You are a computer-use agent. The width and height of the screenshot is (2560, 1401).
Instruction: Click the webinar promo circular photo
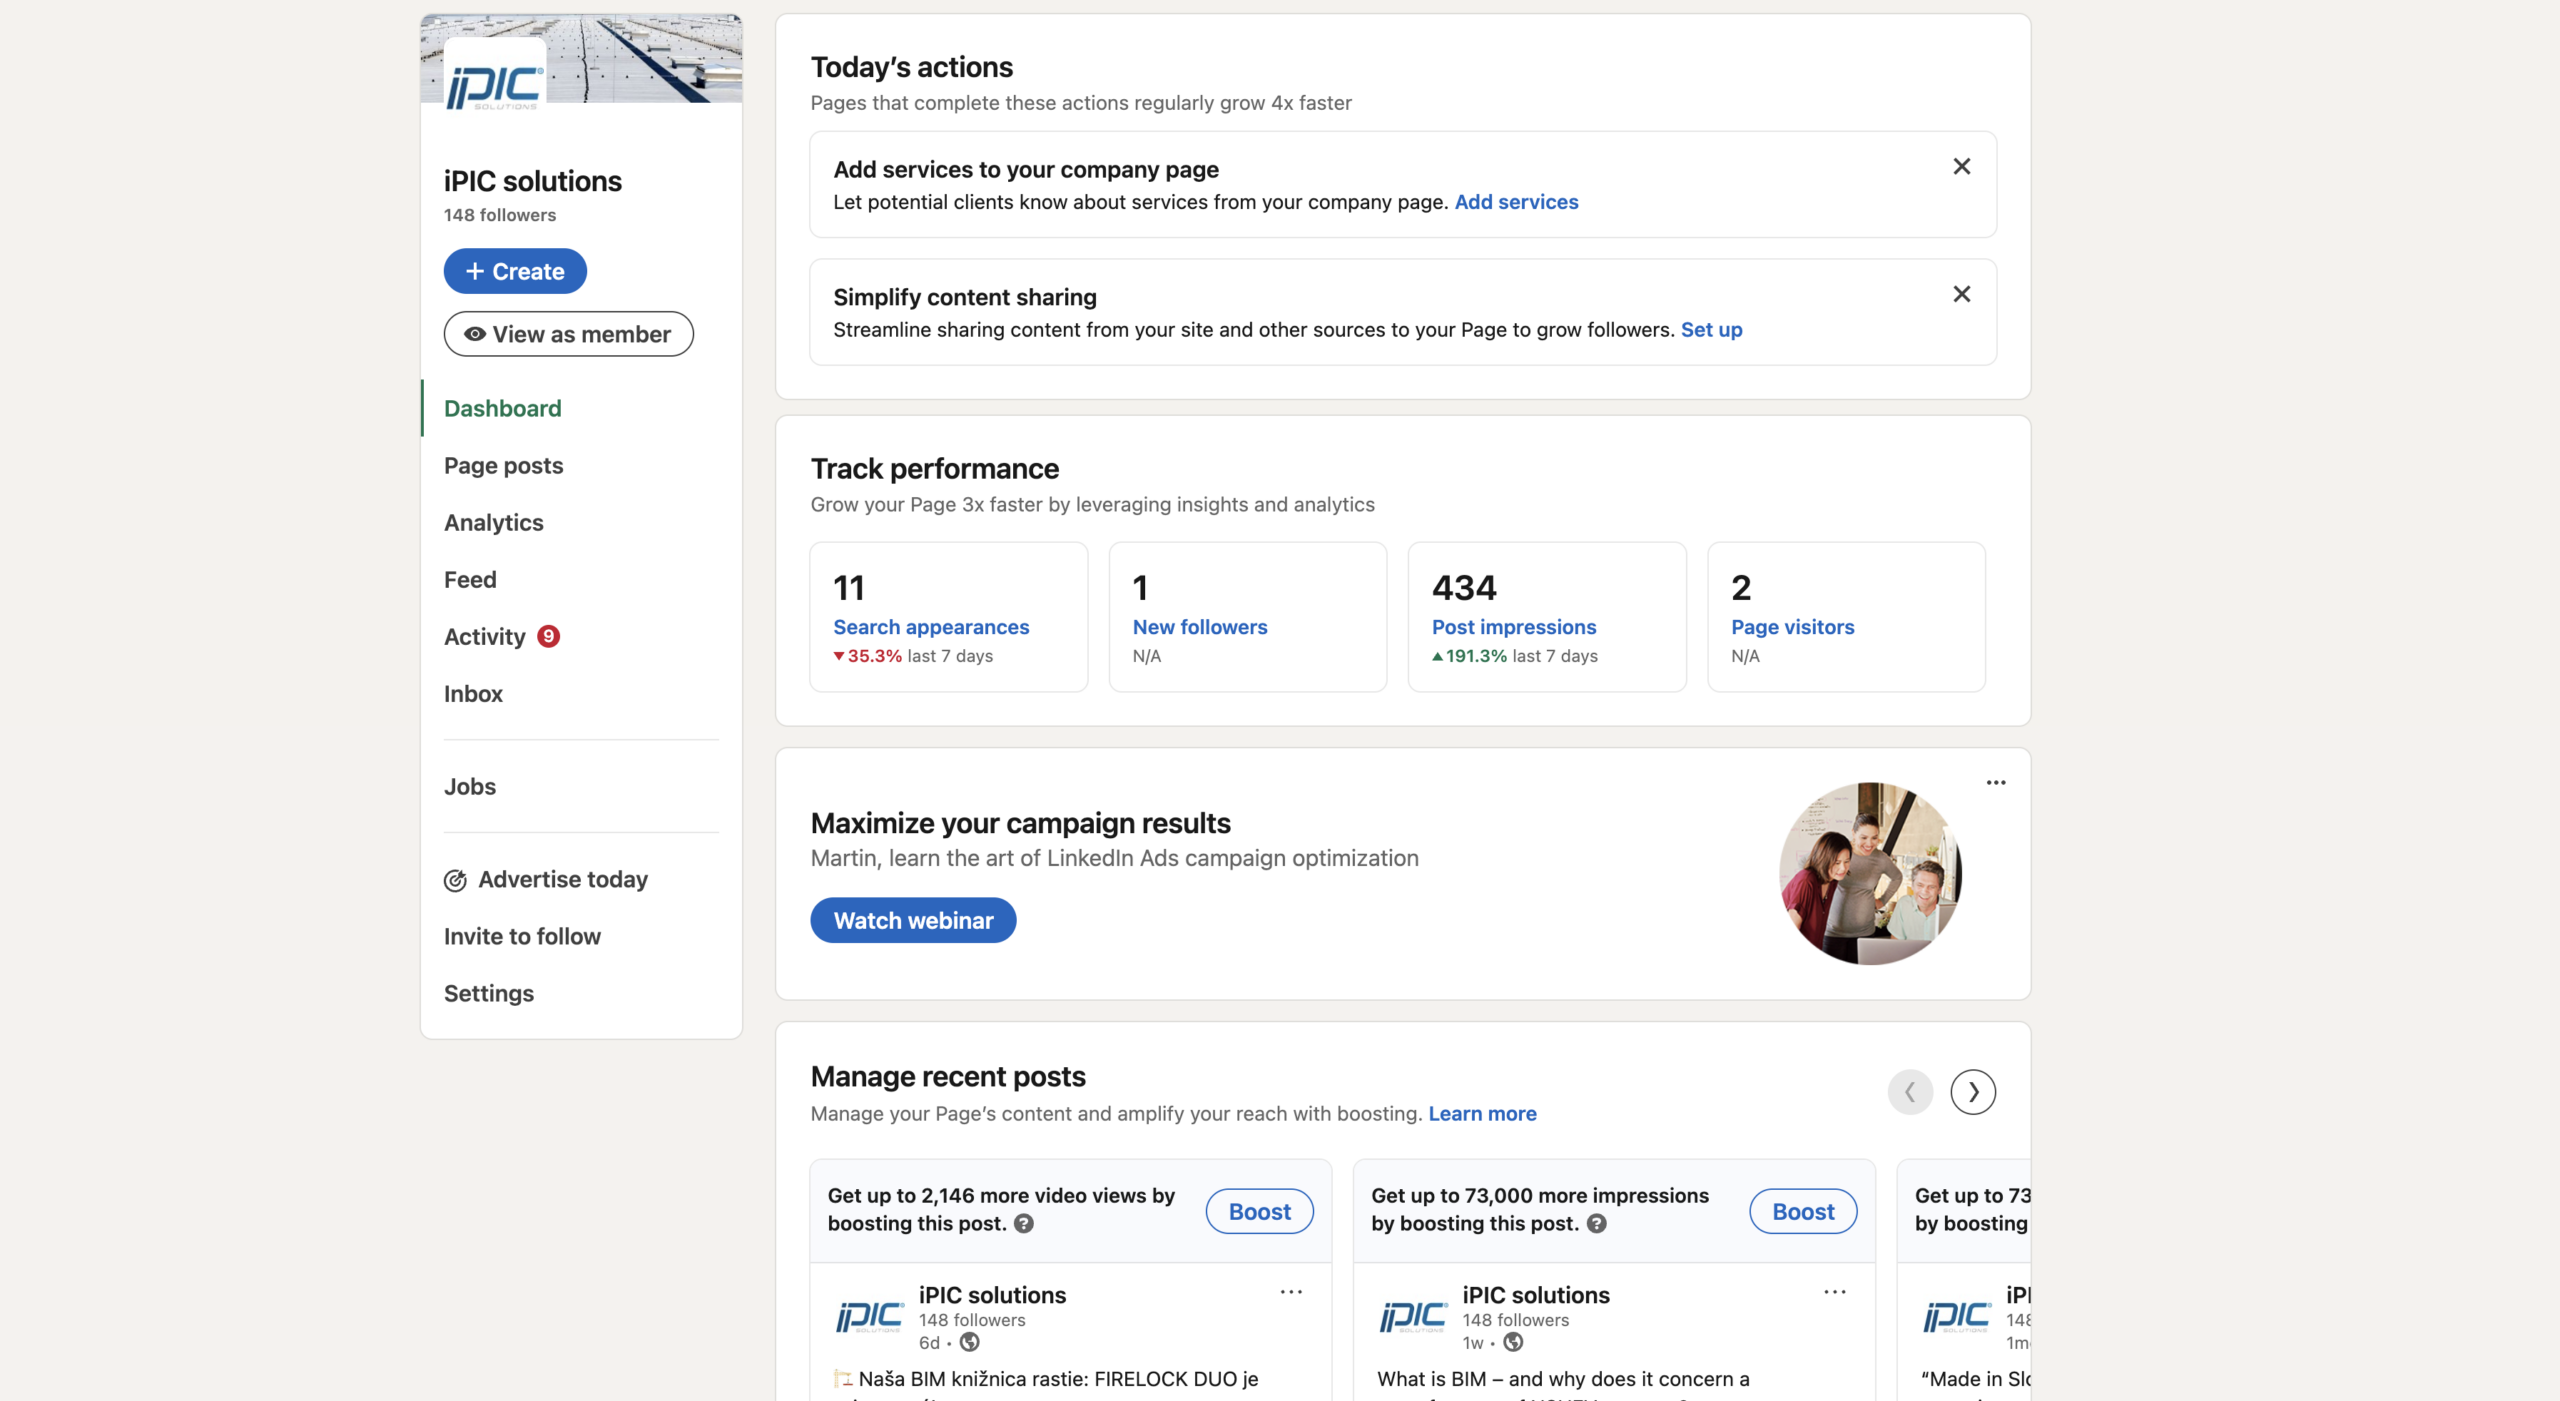click(x=1870, y=873)
